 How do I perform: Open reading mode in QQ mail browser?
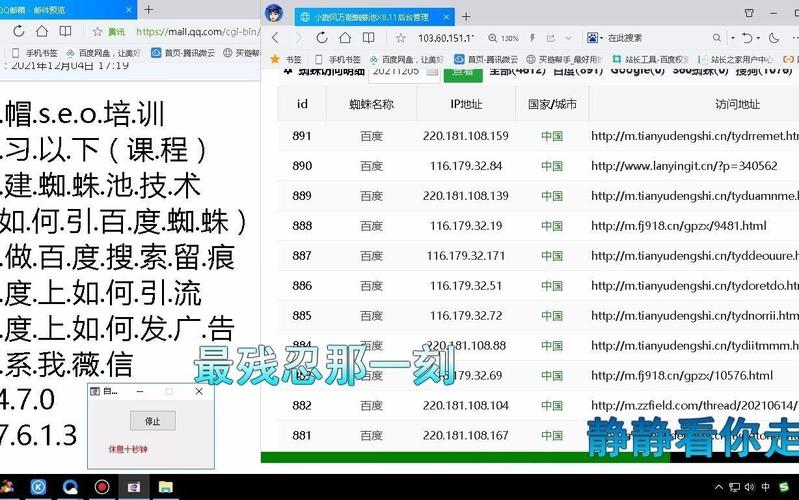click(65, 31)
